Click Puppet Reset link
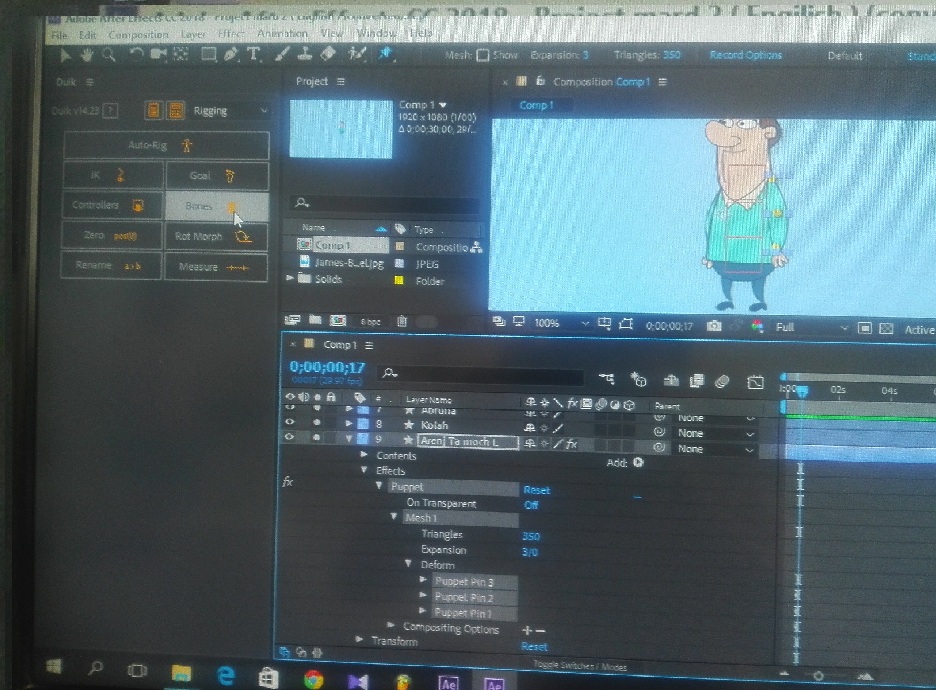 [x=536, y=490]
